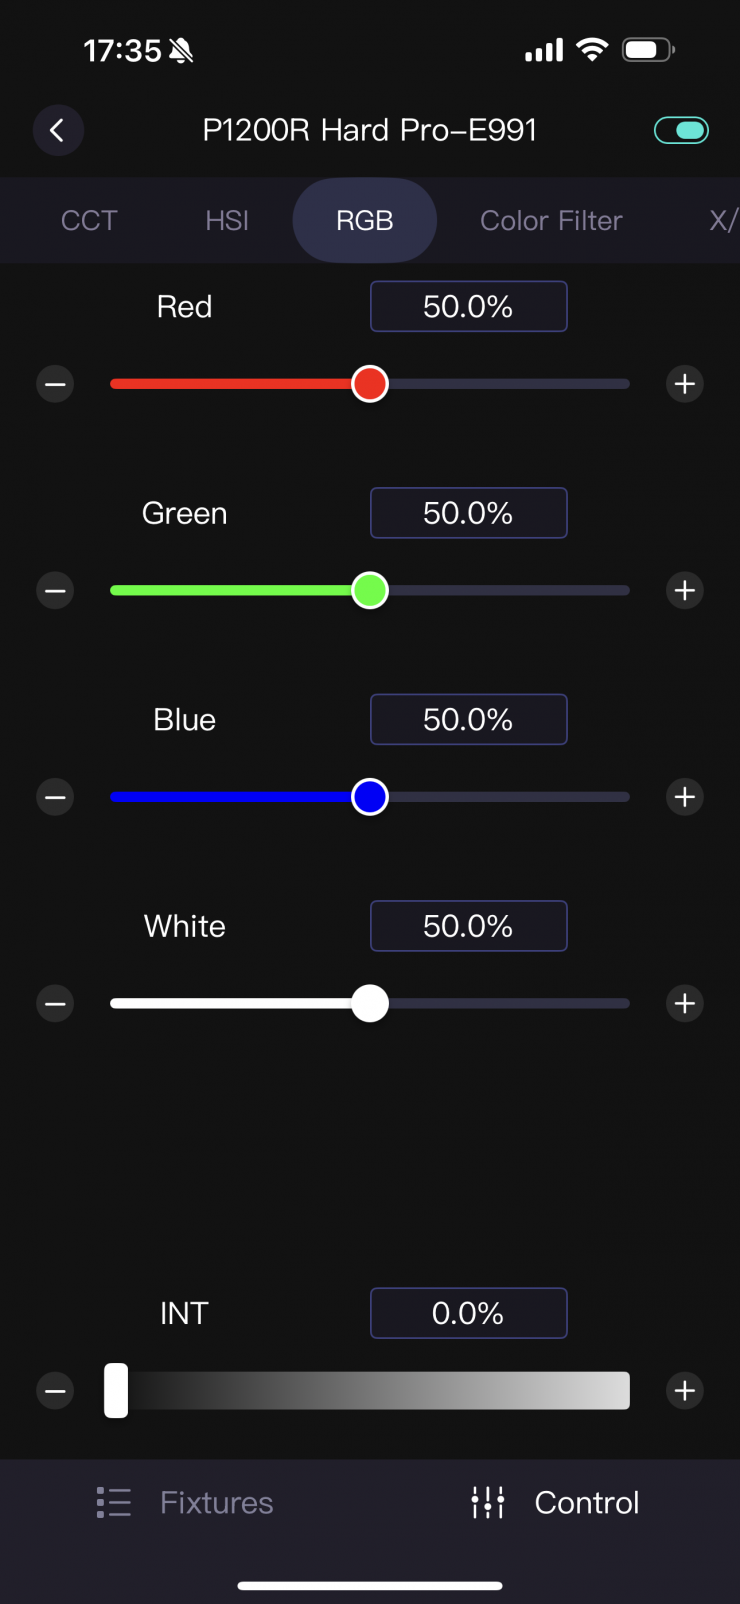This screenshot has height=1604, width=740.
Task: Increase White with the plus icon
Action: pos(685,1004)
